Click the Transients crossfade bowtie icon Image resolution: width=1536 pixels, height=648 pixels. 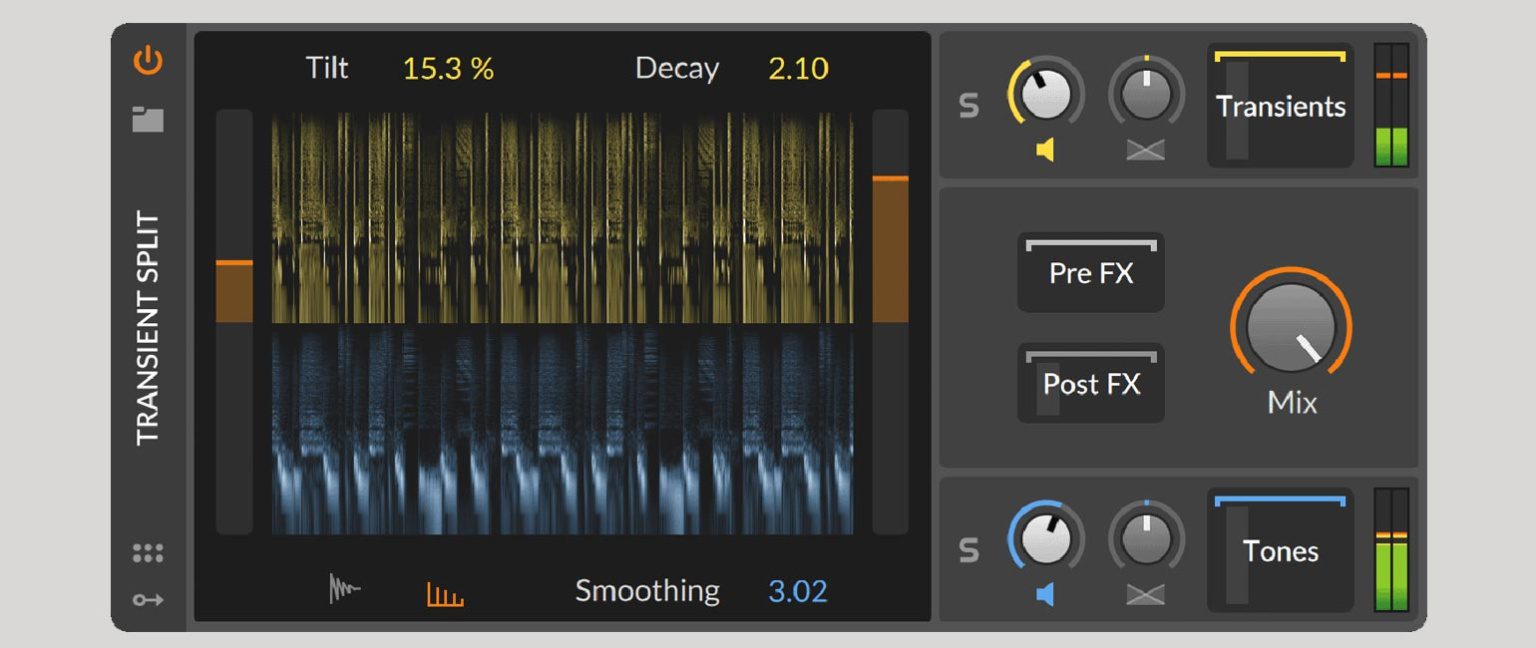point(1145,150)
